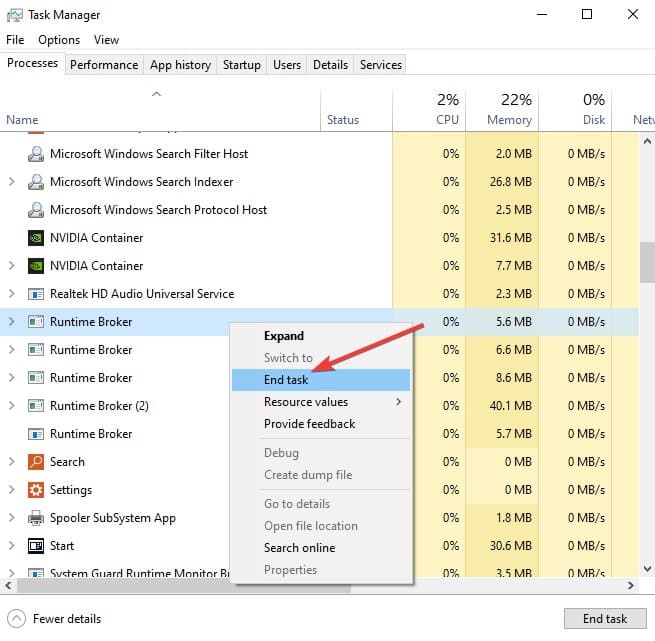Expand the Start process row
Screen dimensions: 655x641
[12, 546]
